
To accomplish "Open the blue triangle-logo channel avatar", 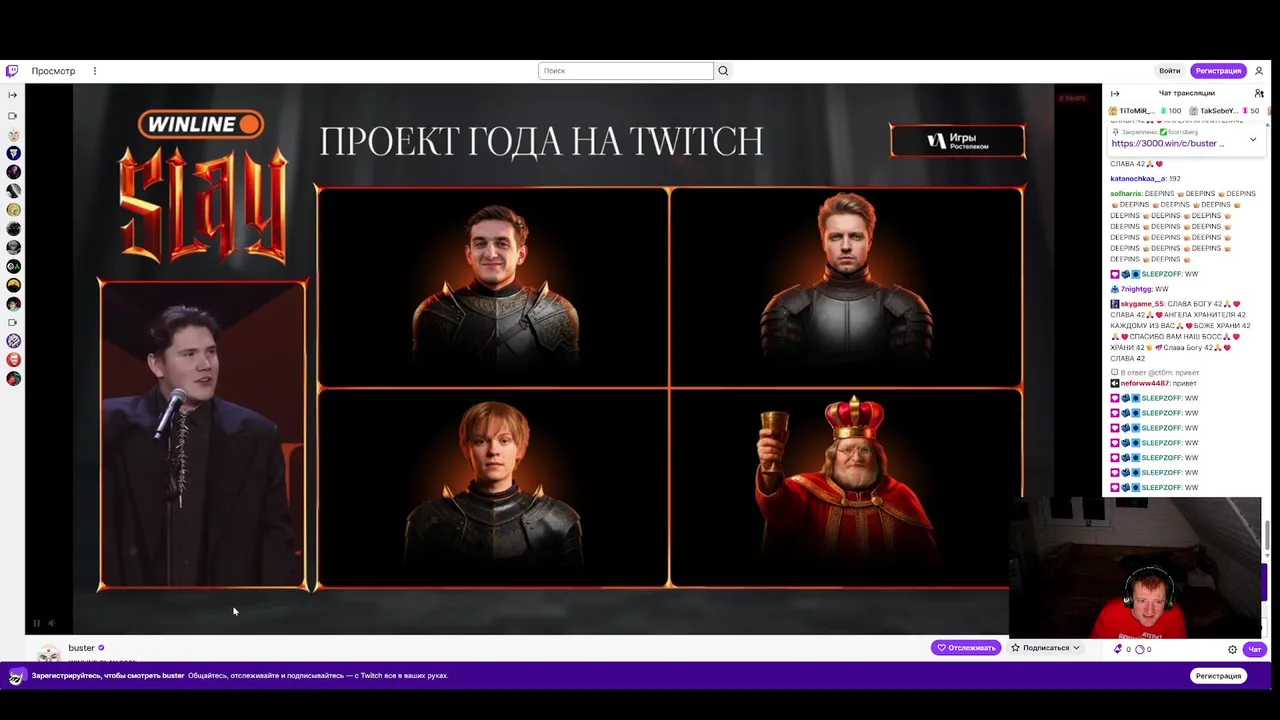I will pos(13,153).
